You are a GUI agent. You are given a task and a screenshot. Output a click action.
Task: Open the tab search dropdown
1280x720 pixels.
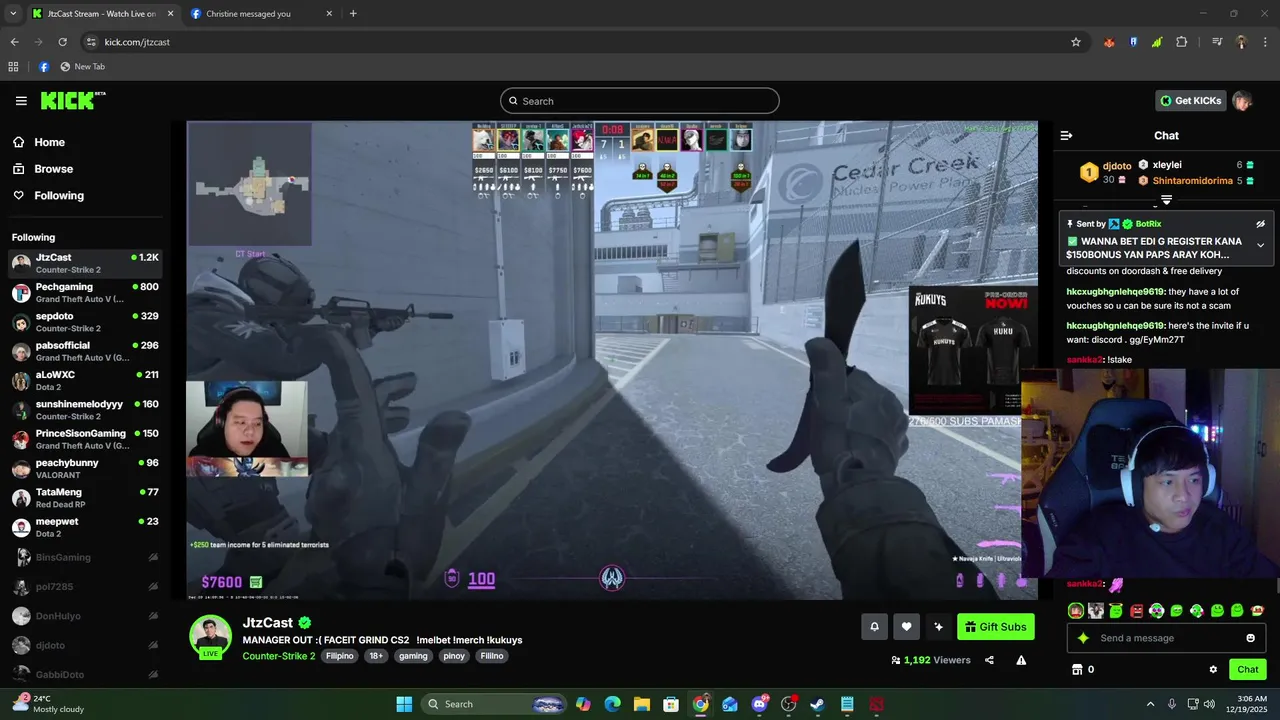coord(13,14)
